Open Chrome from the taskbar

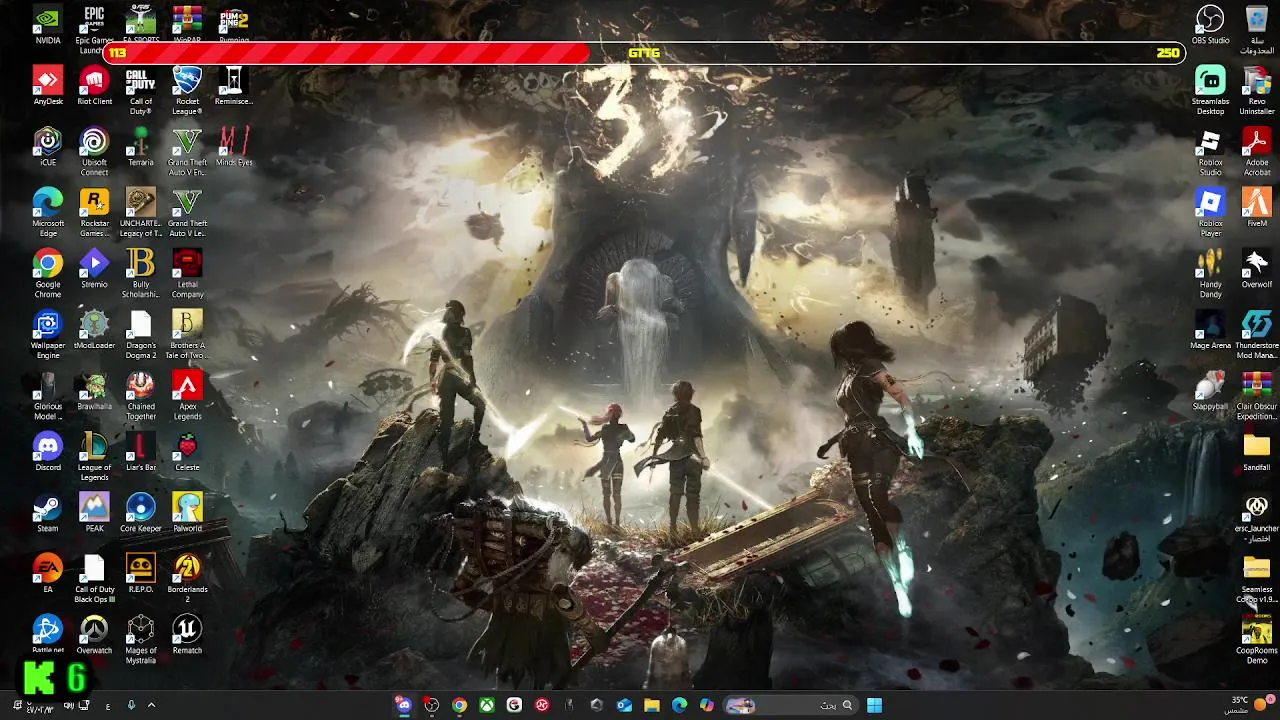(x=459, y=705)
